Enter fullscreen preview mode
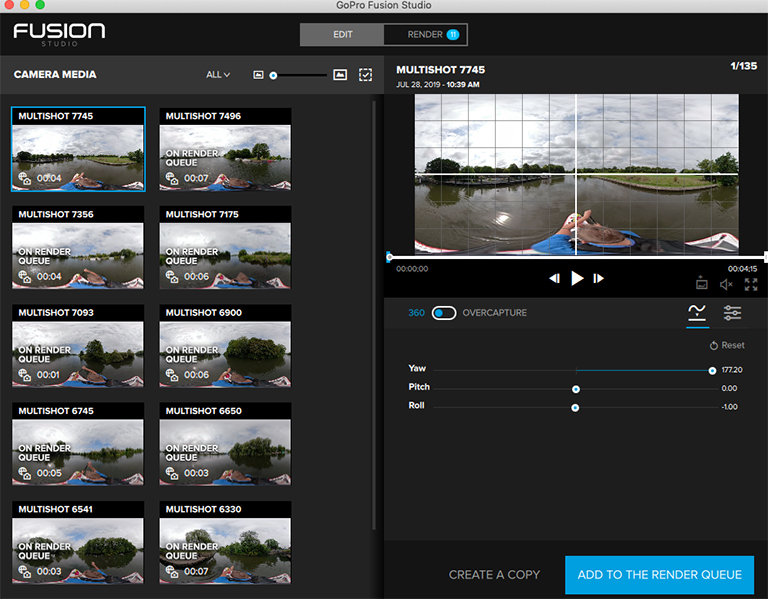Screen dimensions: 768x599 point(751,284)
